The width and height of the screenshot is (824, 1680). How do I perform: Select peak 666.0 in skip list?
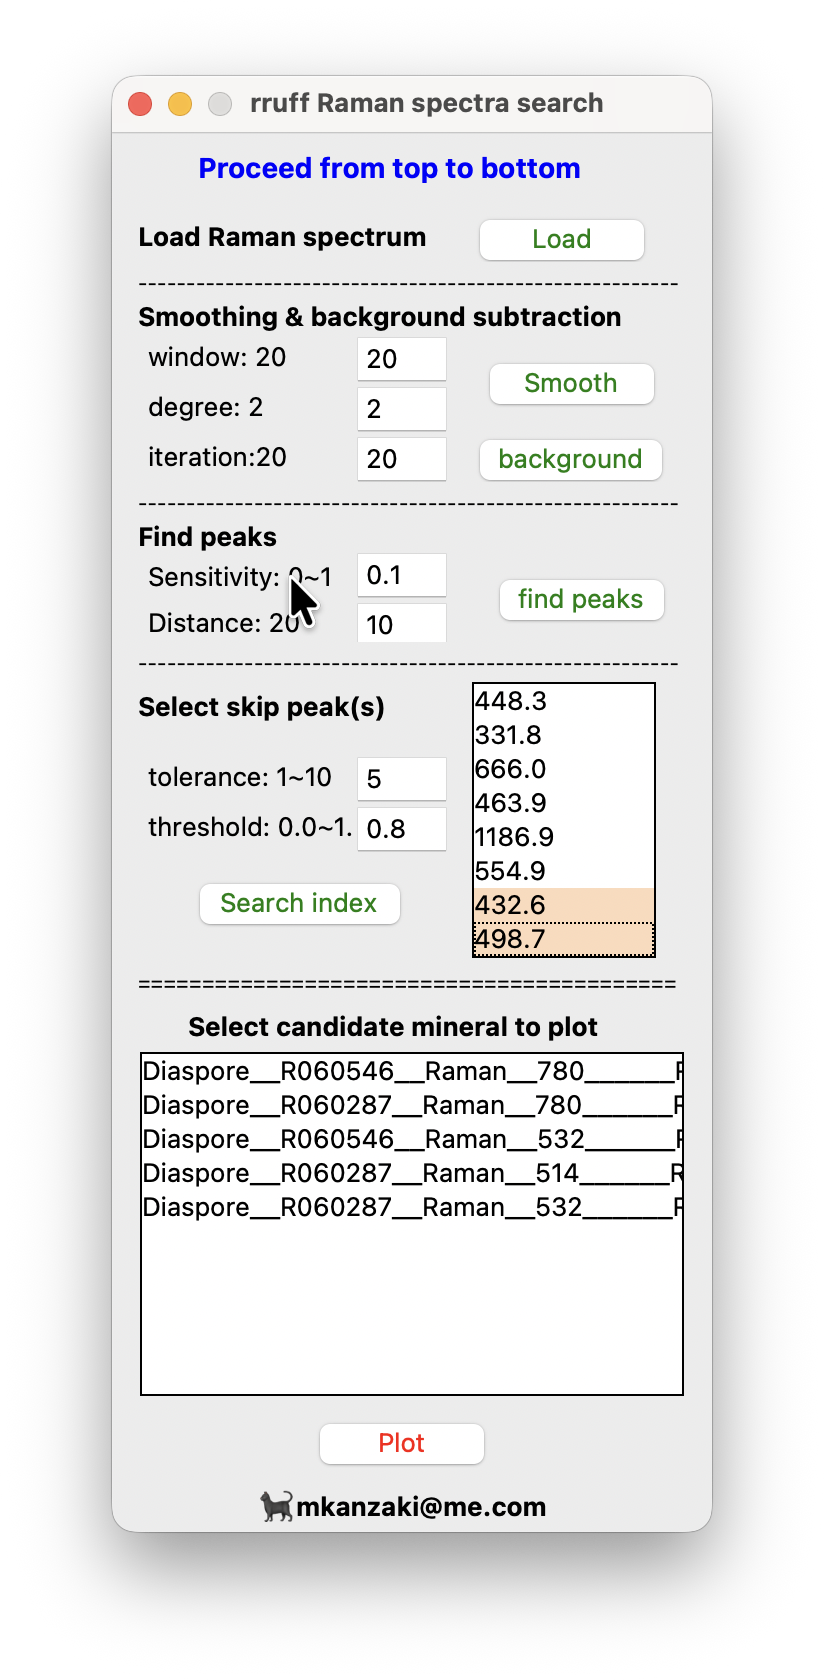563,770
